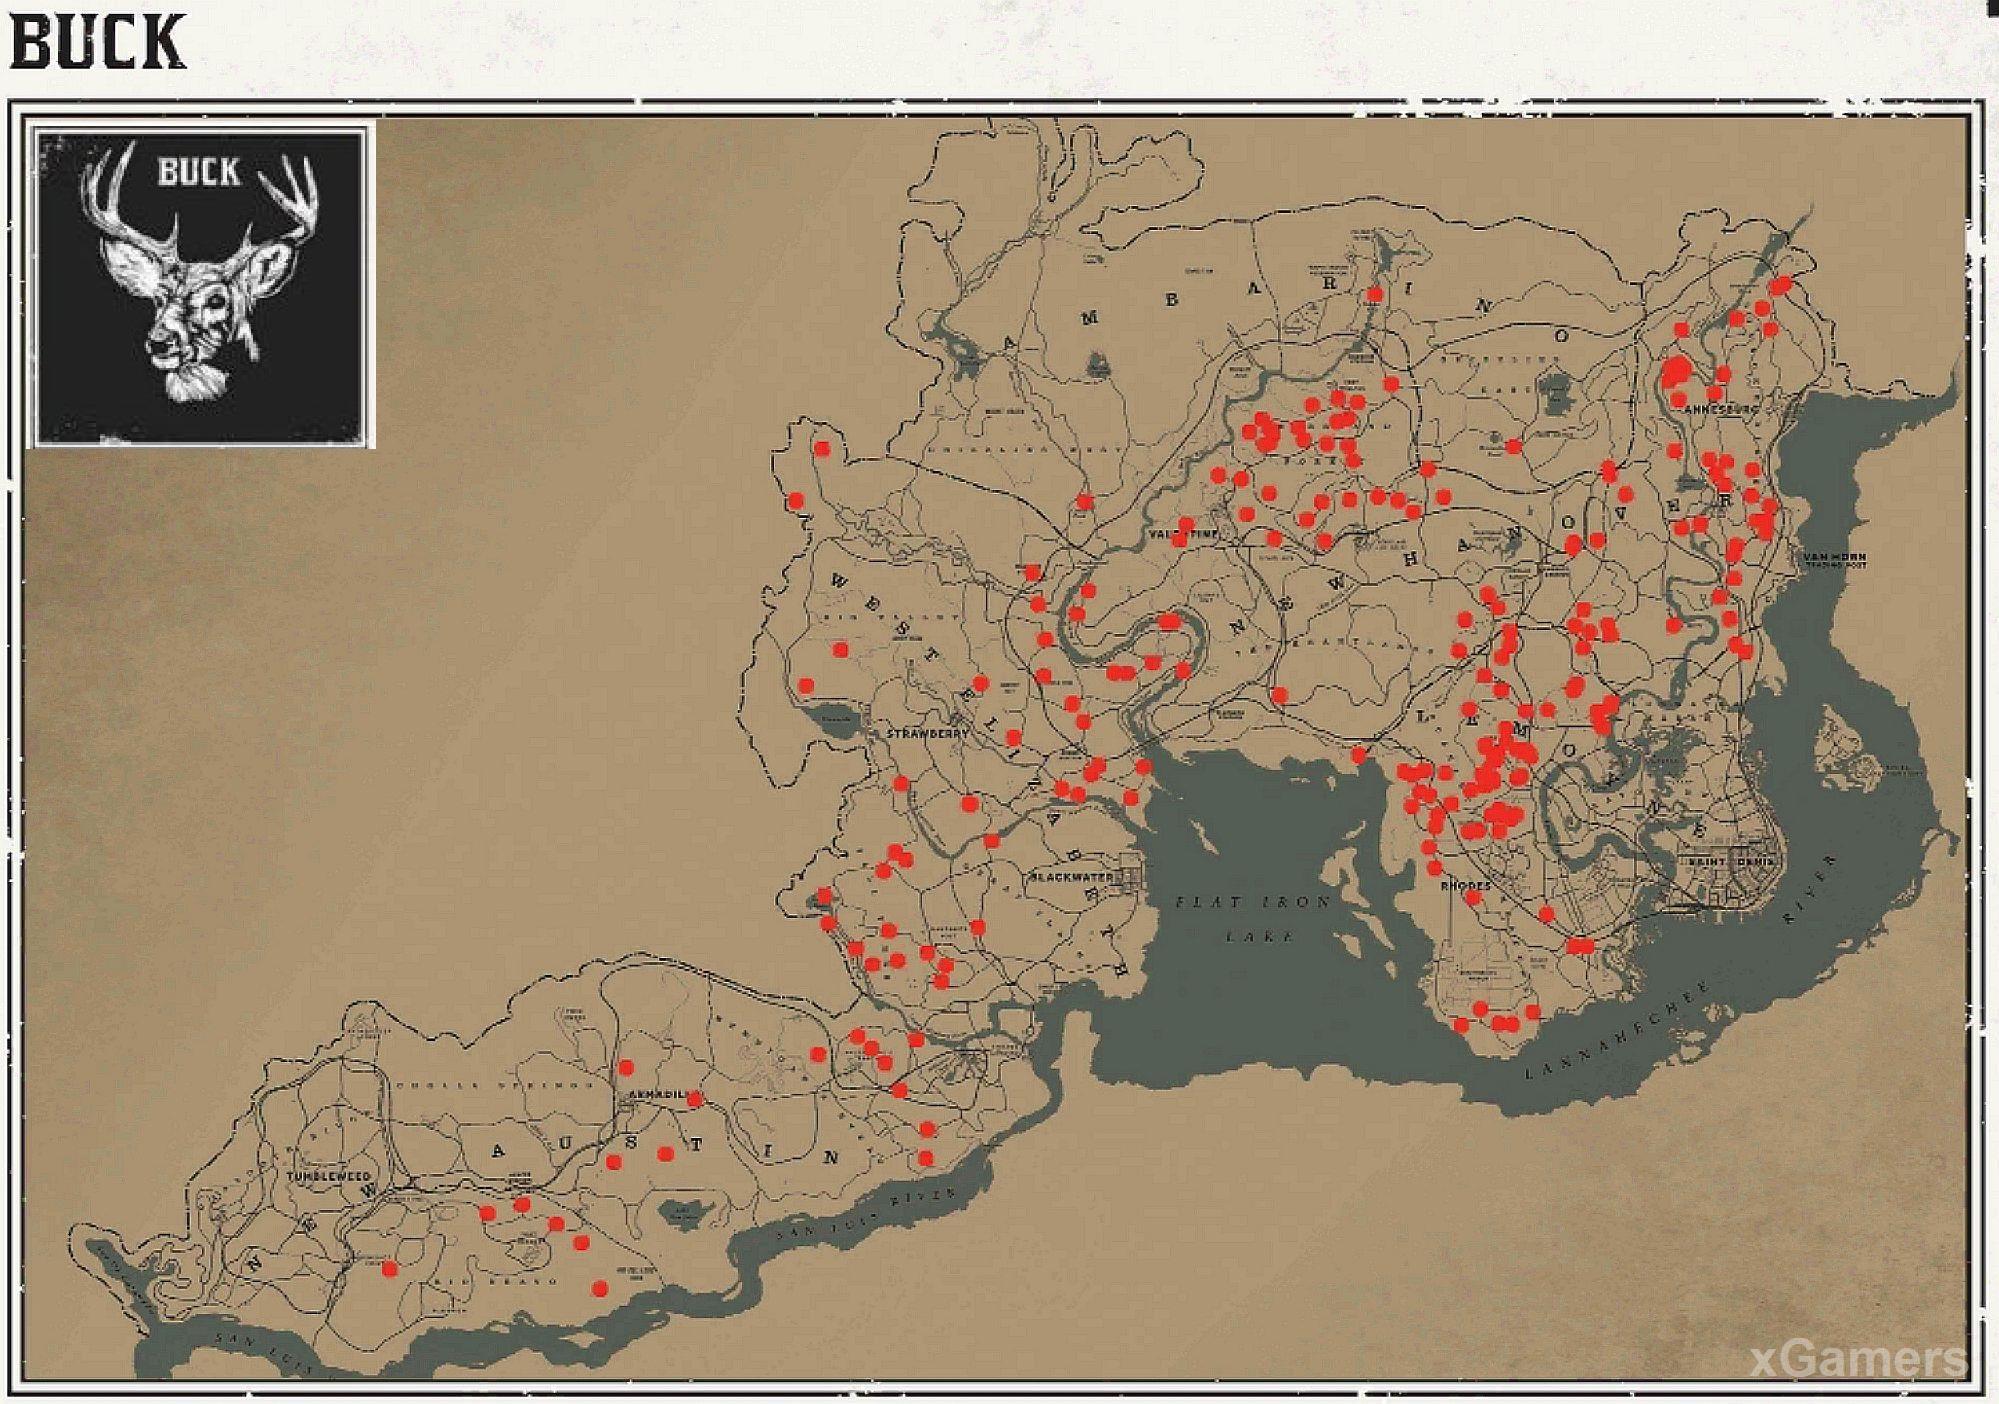
Task: Click the lone red marker in Ambarino
Action: coord(1375,294)
